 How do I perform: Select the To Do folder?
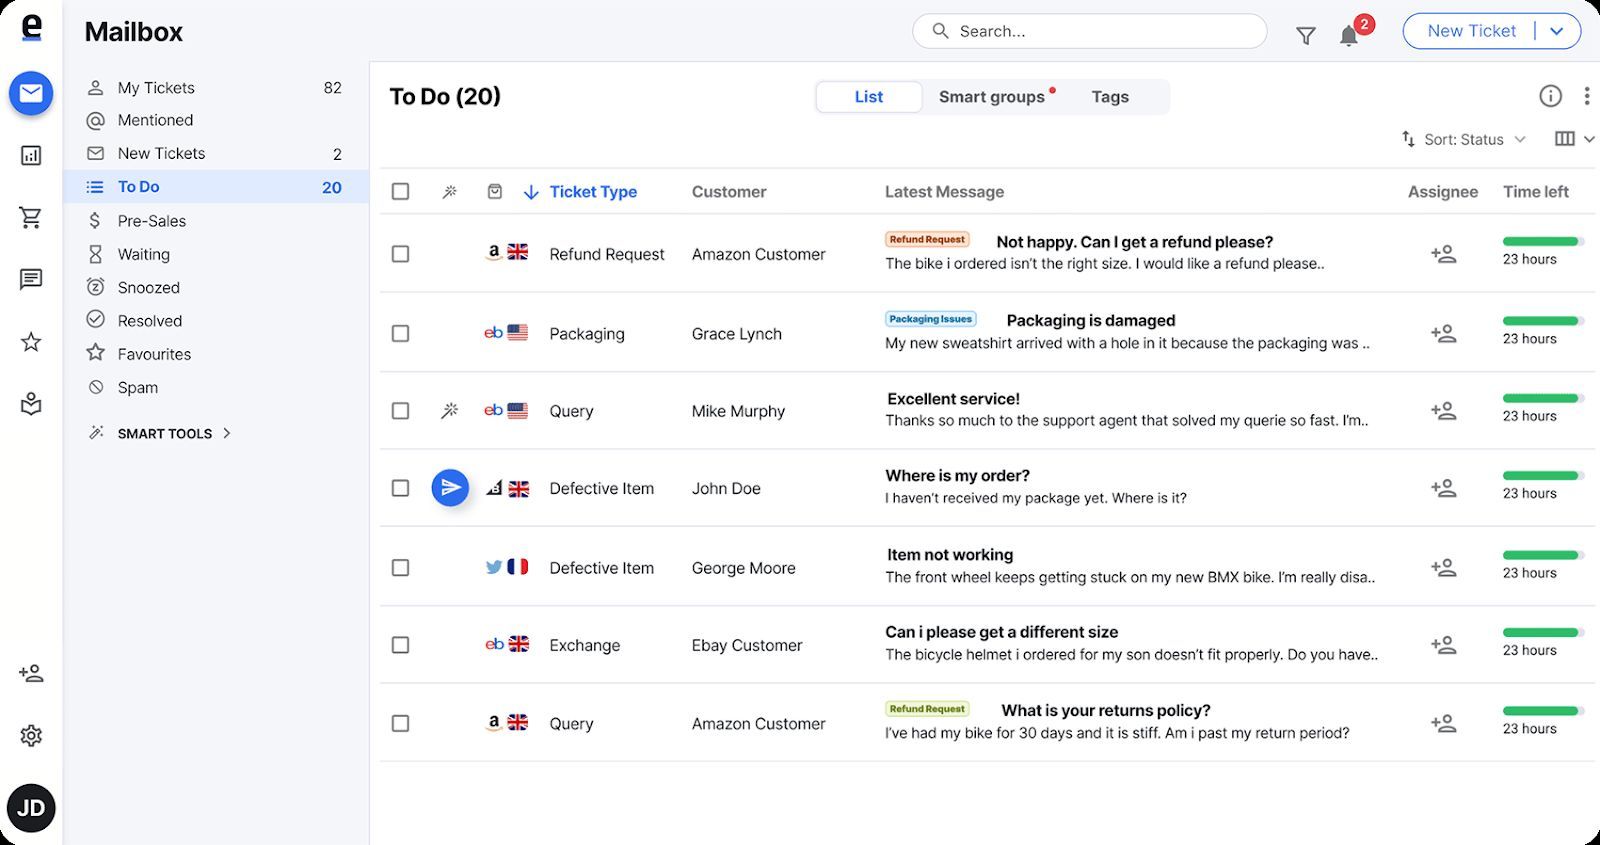coord(215,187)
